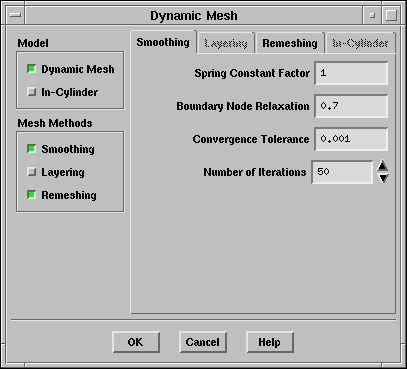Toggle the Dynamic Mesh model checkbox
Screen dimensions: 407x369
[32, 69]
